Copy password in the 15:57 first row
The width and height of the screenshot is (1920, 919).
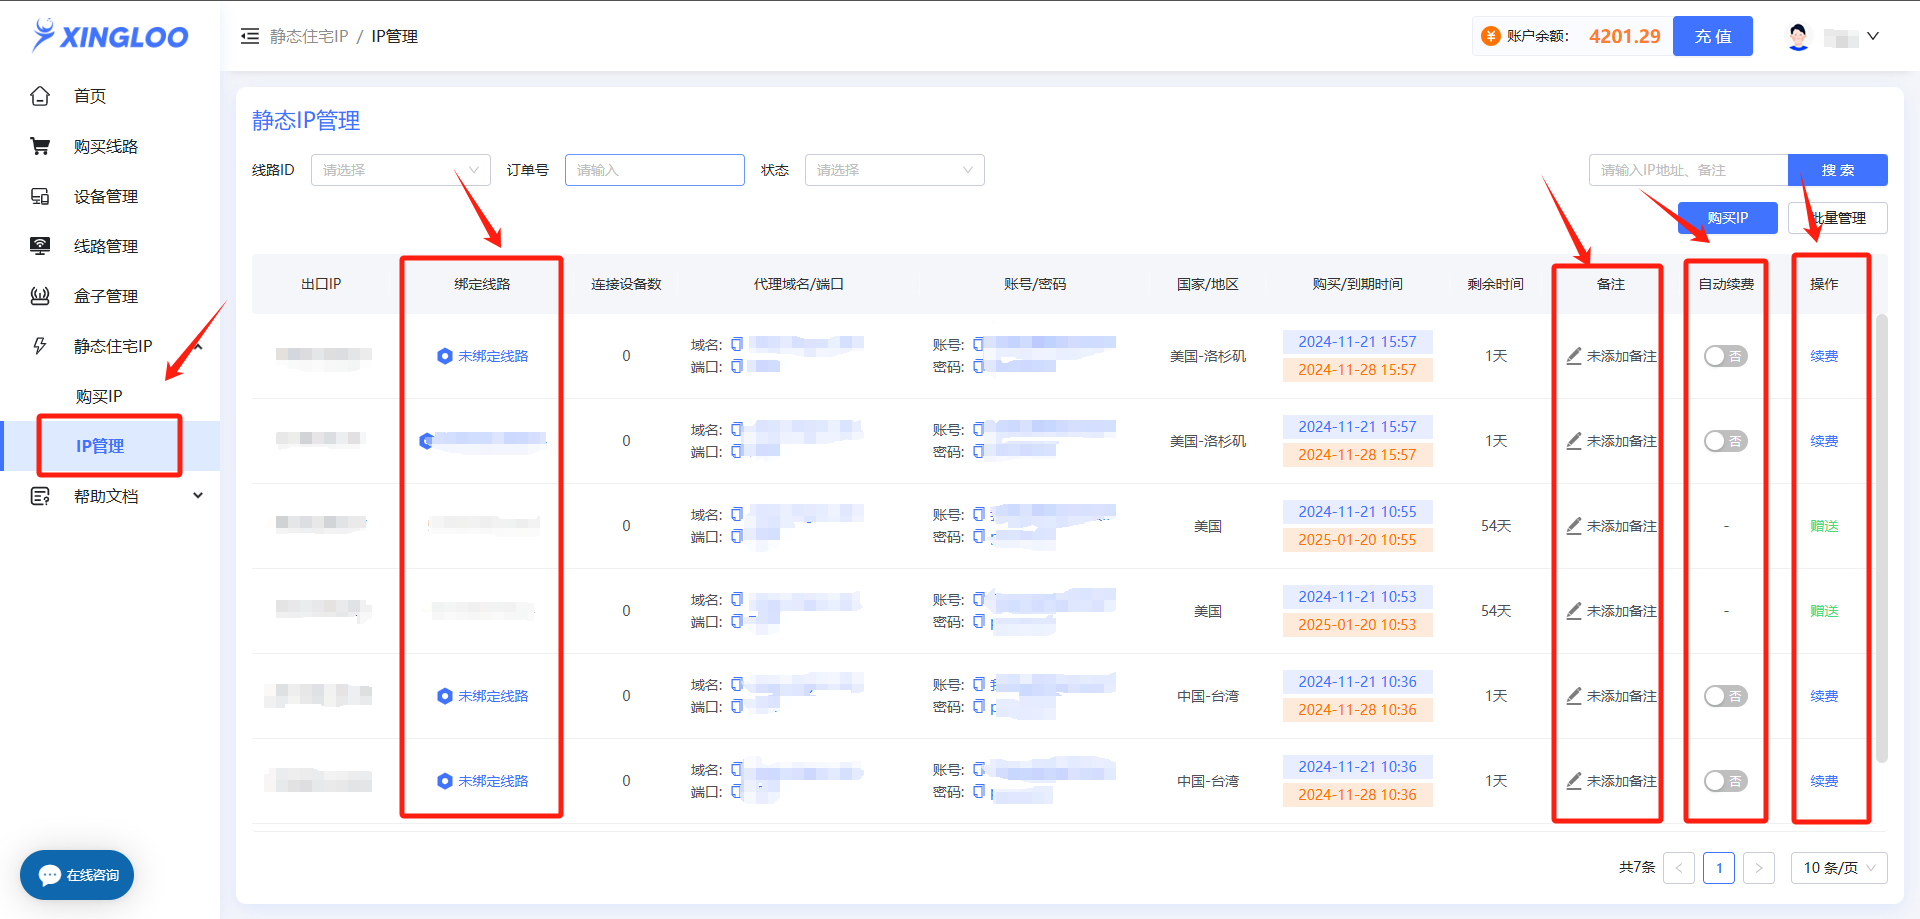(979, 366)
